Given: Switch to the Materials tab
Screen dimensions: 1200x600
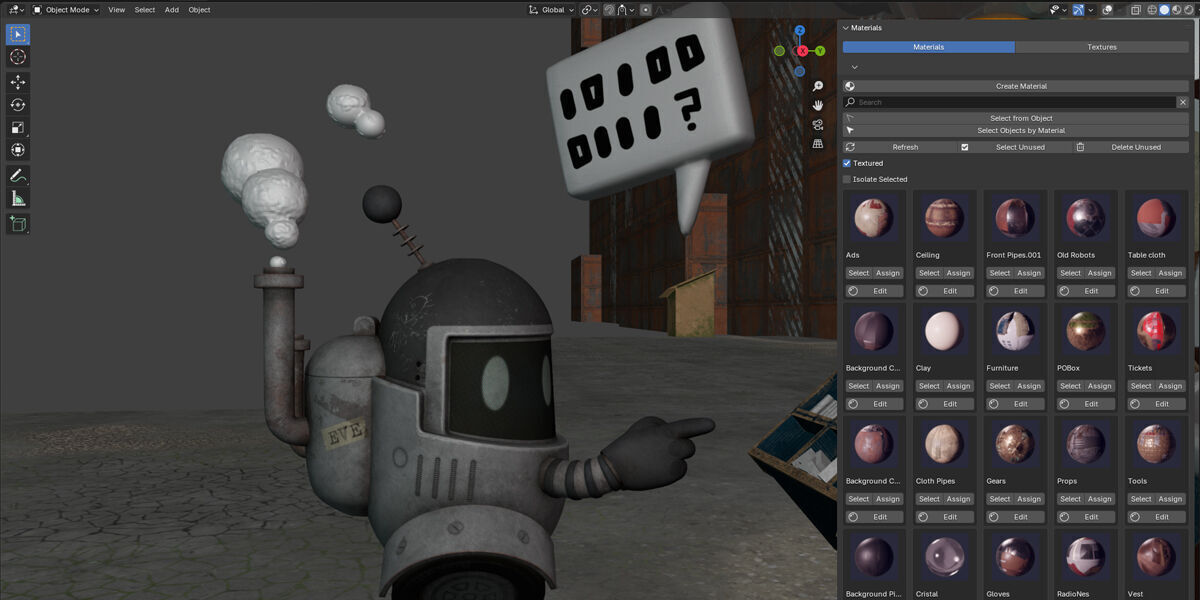Looking at the screenshot, I should pos(929,47).
